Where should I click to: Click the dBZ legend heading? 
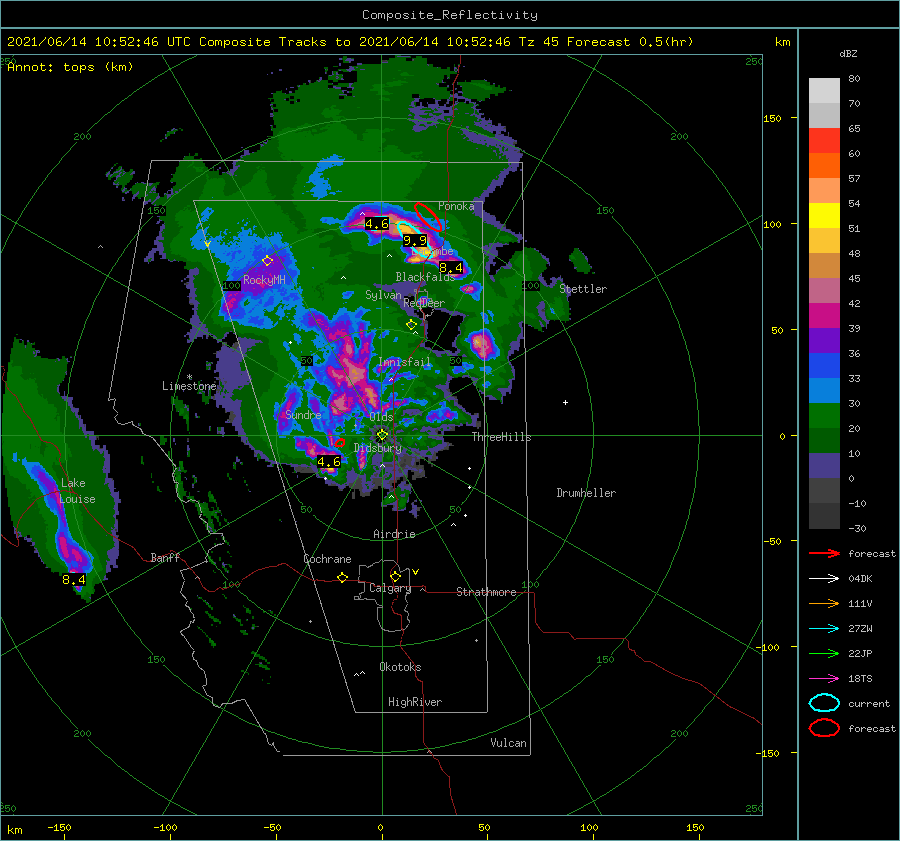pos(848,53)
